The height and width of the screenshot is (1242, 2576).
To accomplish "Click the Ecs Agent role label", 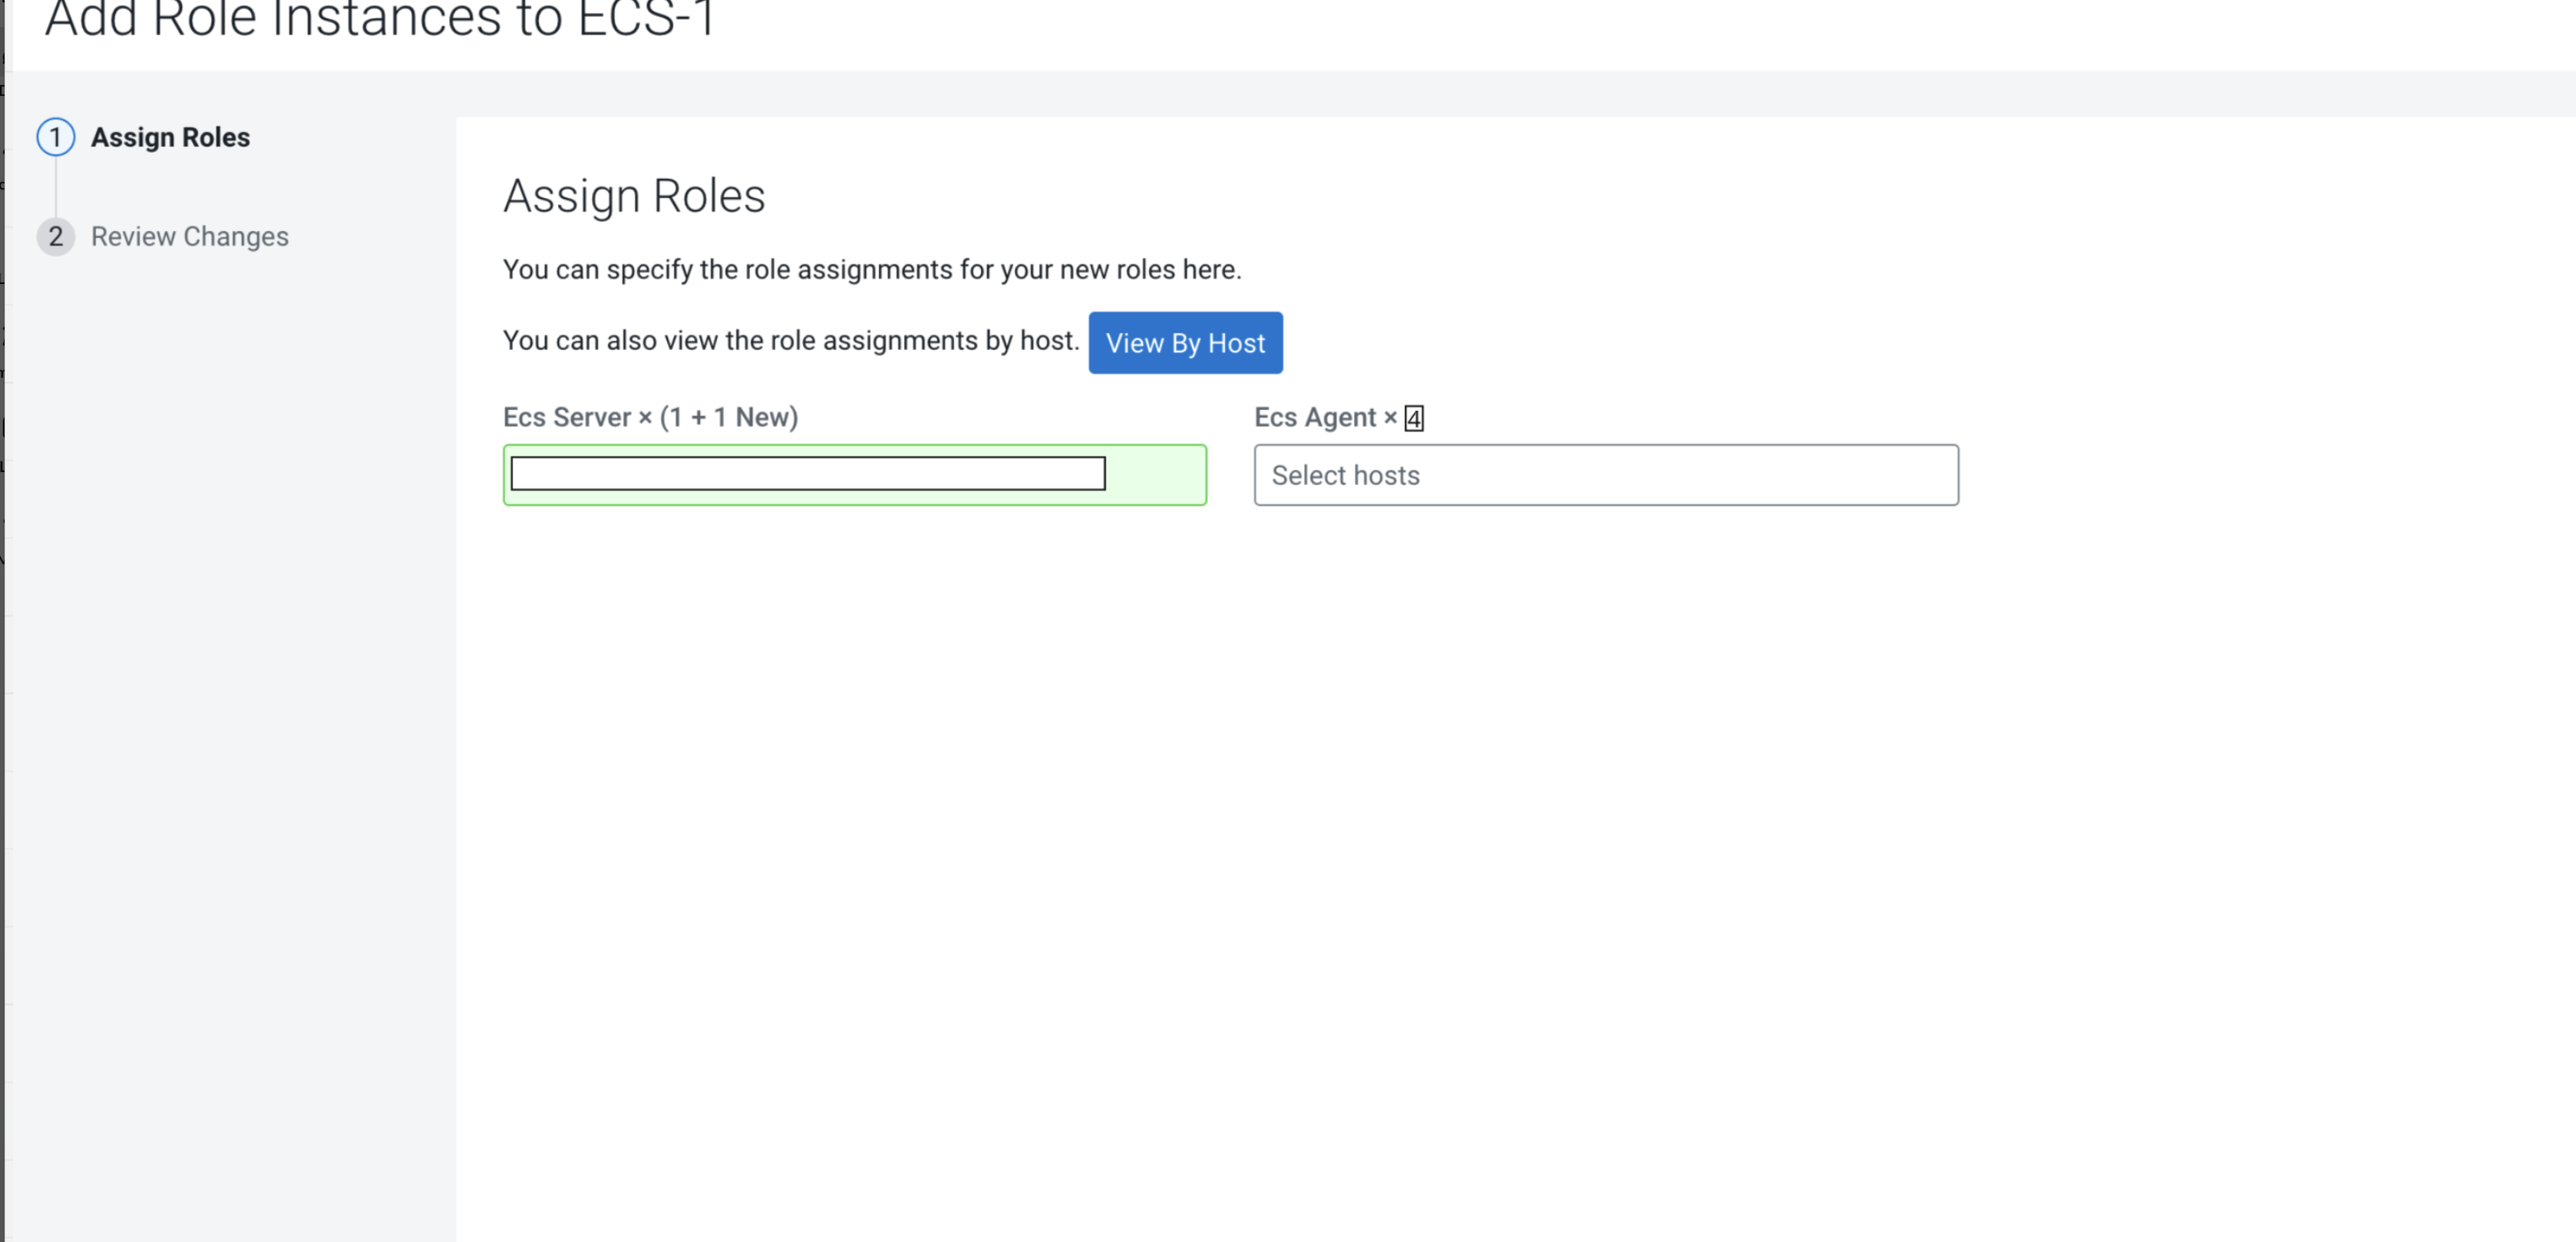I will coord(1314,417).
